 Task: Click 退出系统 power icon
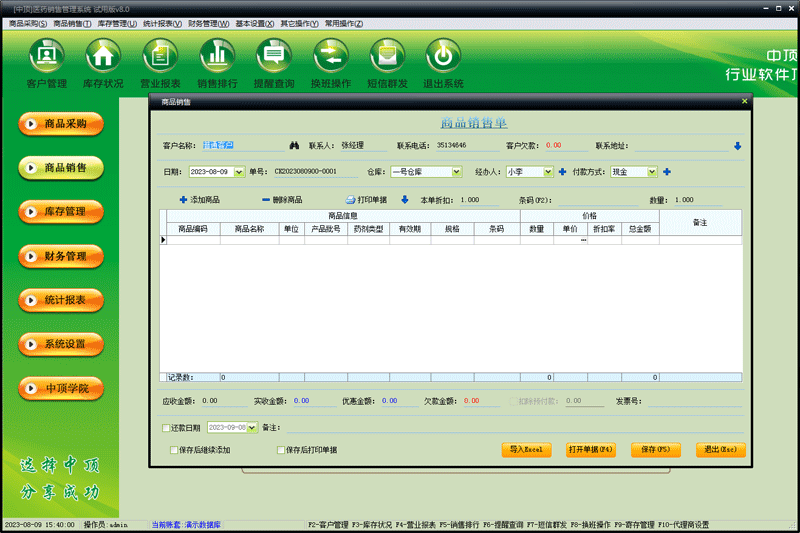tap(443, 55)
